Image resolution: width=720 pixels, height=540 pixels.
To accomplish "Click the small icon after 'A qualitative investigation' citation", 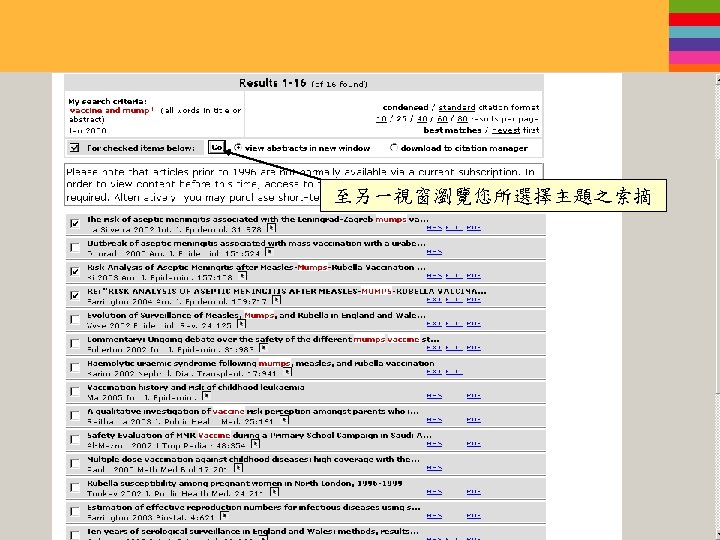I will pos(285,420).
